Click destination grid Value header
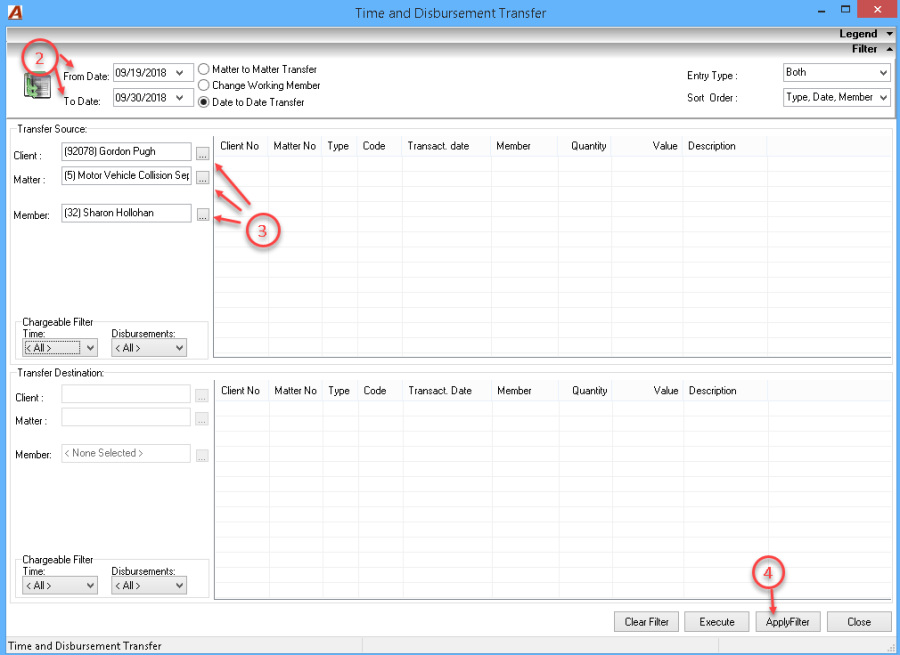The height and width of the screenshot is (655, 900). [x=647, y=390]
